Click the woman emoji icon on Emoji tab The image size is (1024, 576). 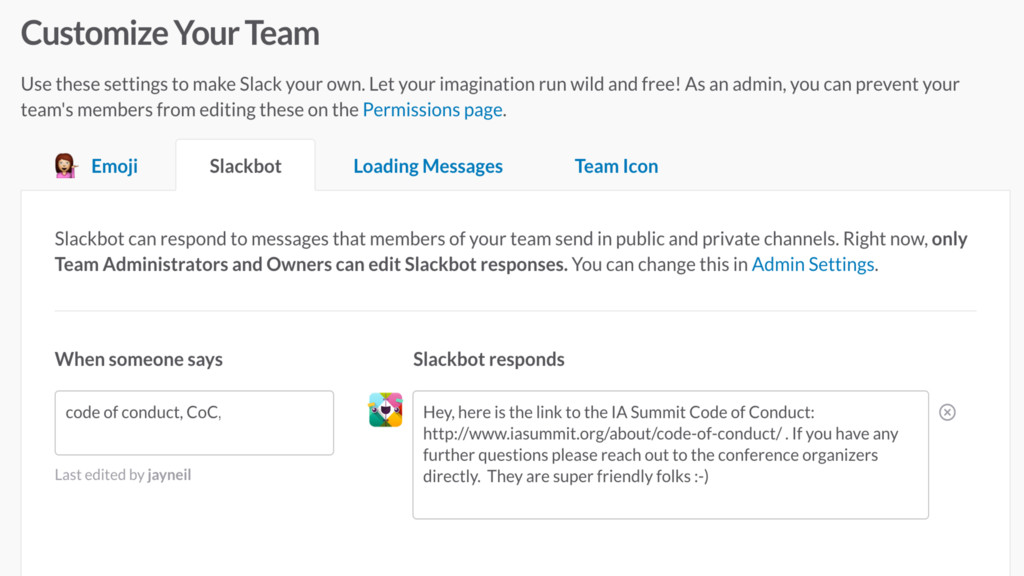(x=66, y=166)
